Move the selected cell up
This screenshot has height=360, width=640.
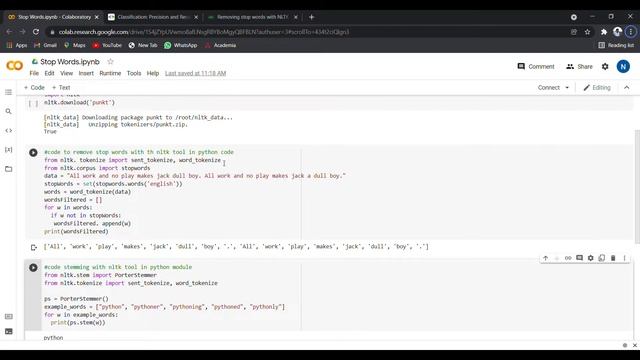(546, 258)
